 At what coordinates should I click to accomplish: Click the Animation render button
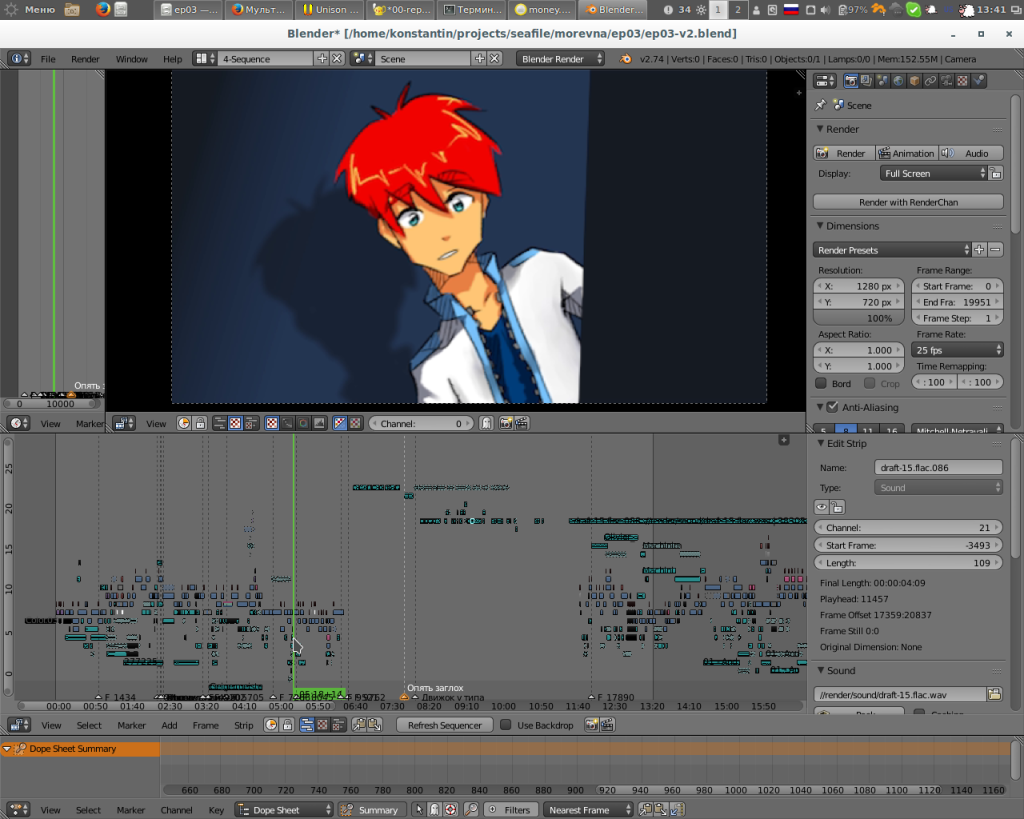[906, 153]
